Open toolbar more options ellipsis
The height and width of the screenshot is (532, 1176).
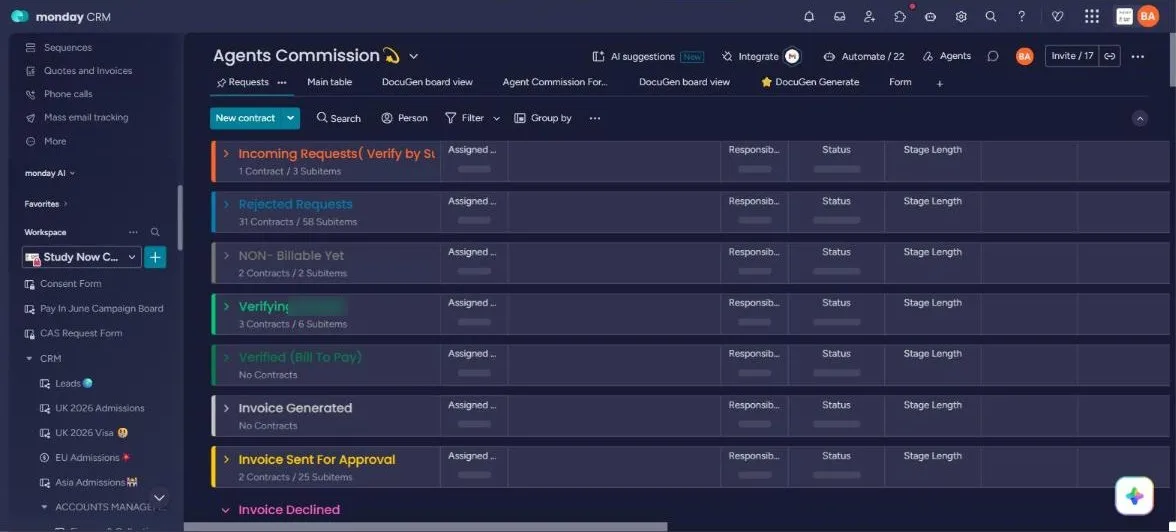click(595, 118)
